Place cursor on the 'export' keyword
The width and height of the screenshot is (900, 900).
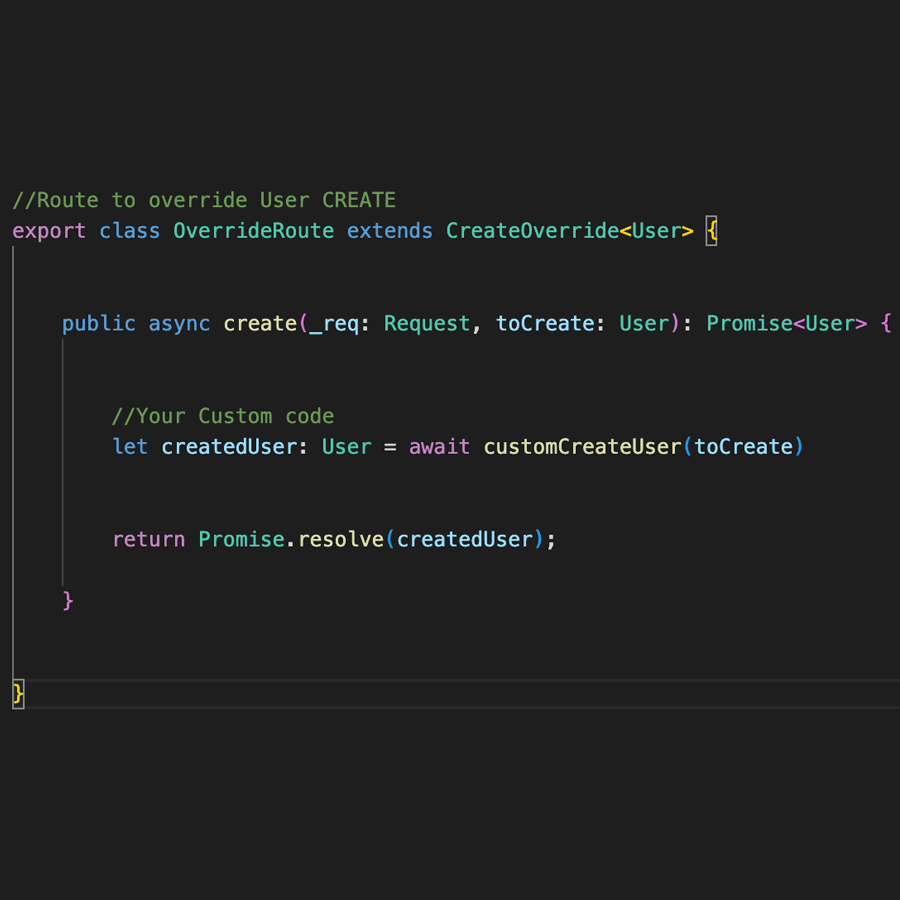pyautogui.click(x=49, y=231)
